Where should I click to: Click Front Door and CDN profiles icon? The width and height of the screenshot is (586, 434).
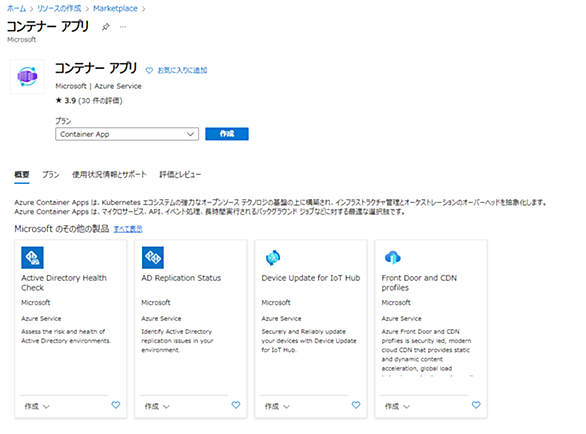tap(393, 257)
